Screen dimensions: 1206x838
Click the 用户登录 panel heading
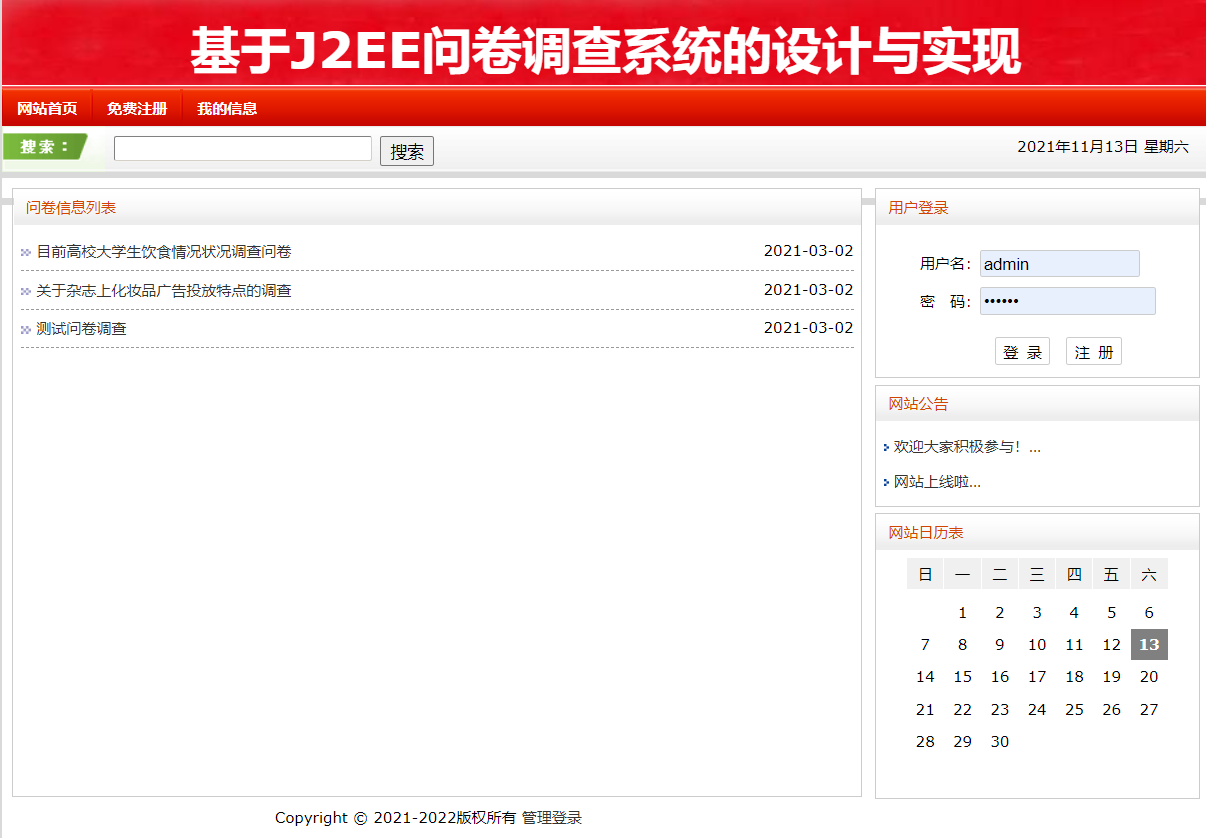pyautogui.click(x=918, y=208)
